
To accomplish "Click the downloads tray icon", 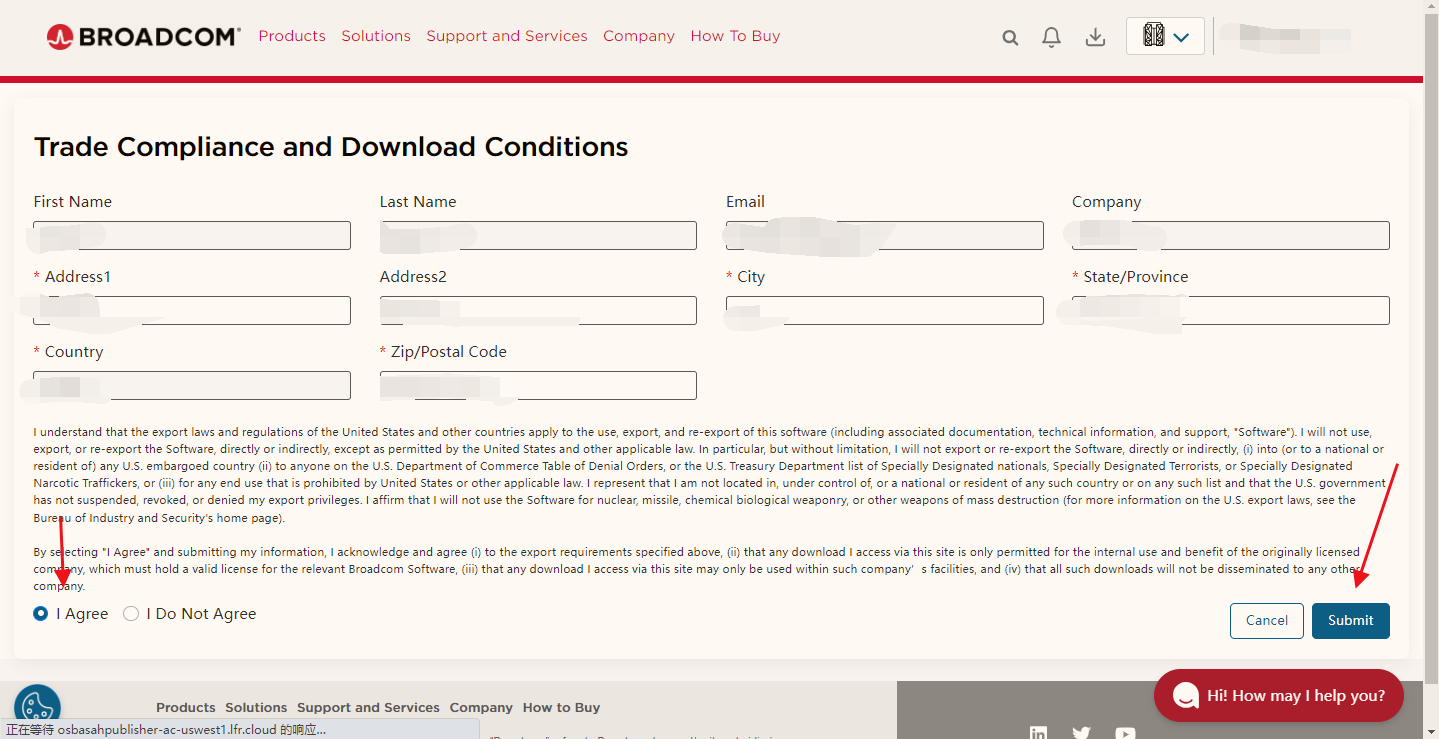I will (1096, 37).
